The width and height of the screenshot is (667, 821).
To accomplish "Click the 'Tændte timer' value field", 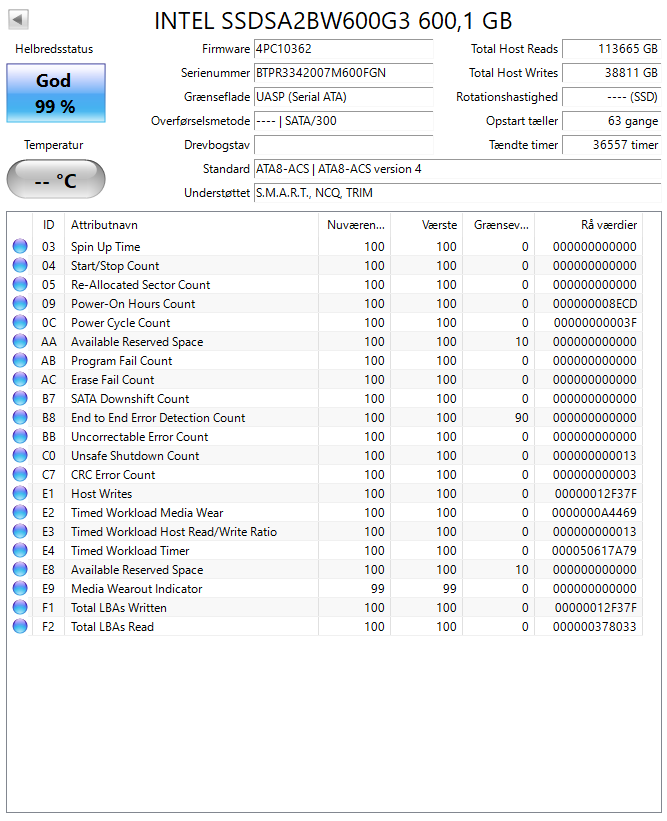I will 611,145.
